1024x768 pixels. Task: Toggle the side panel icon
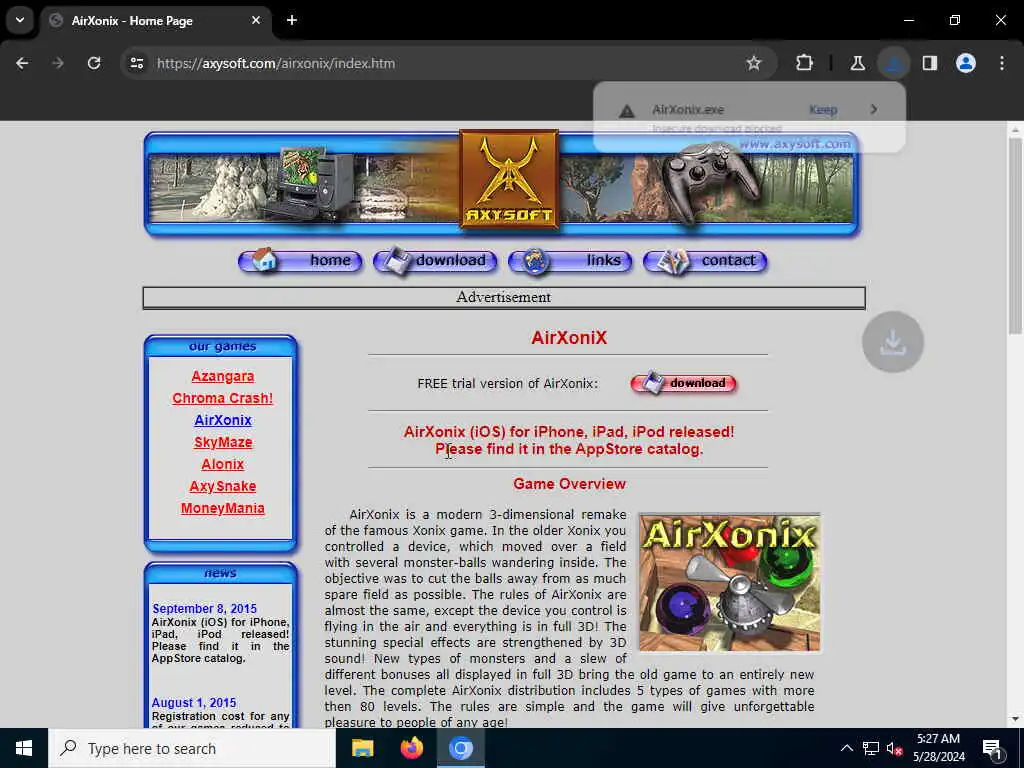(930, 63)
